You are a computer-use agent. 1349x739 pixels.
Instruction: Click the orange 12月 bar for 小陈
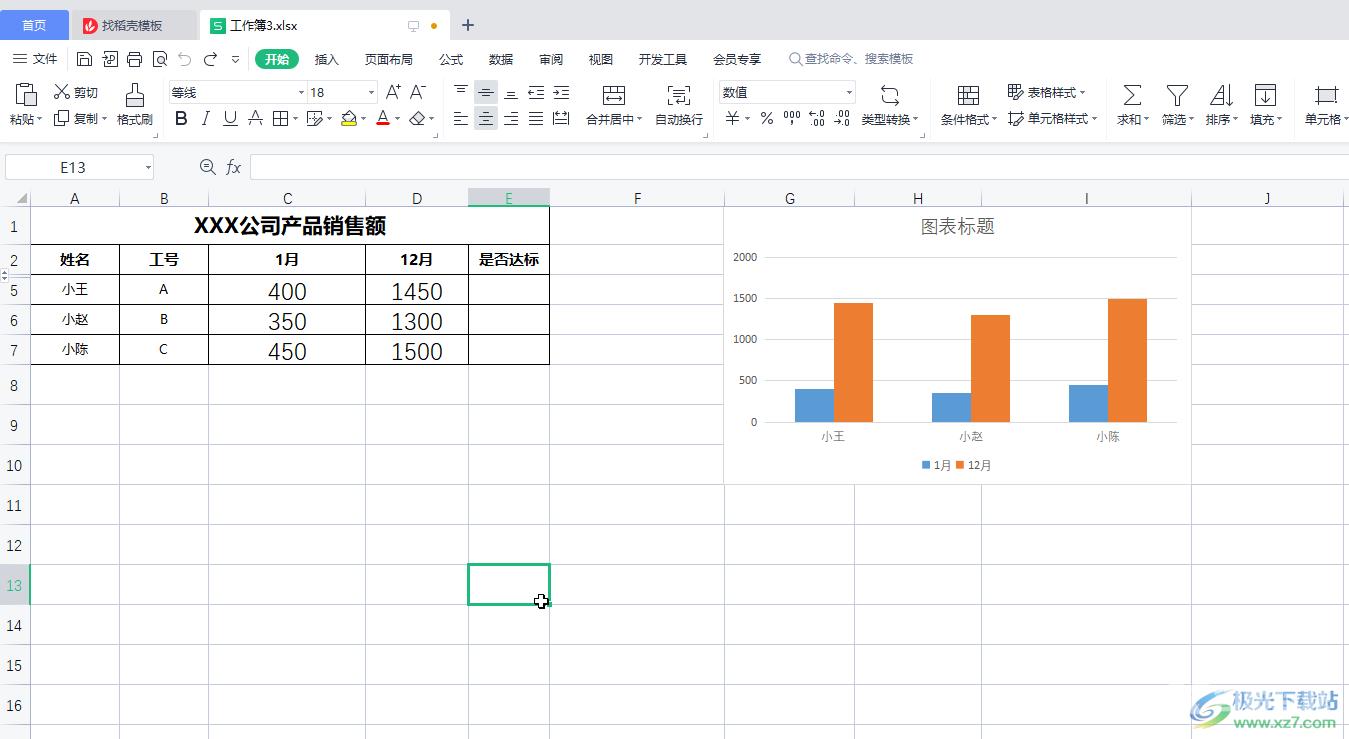[x=1127, y=360]
